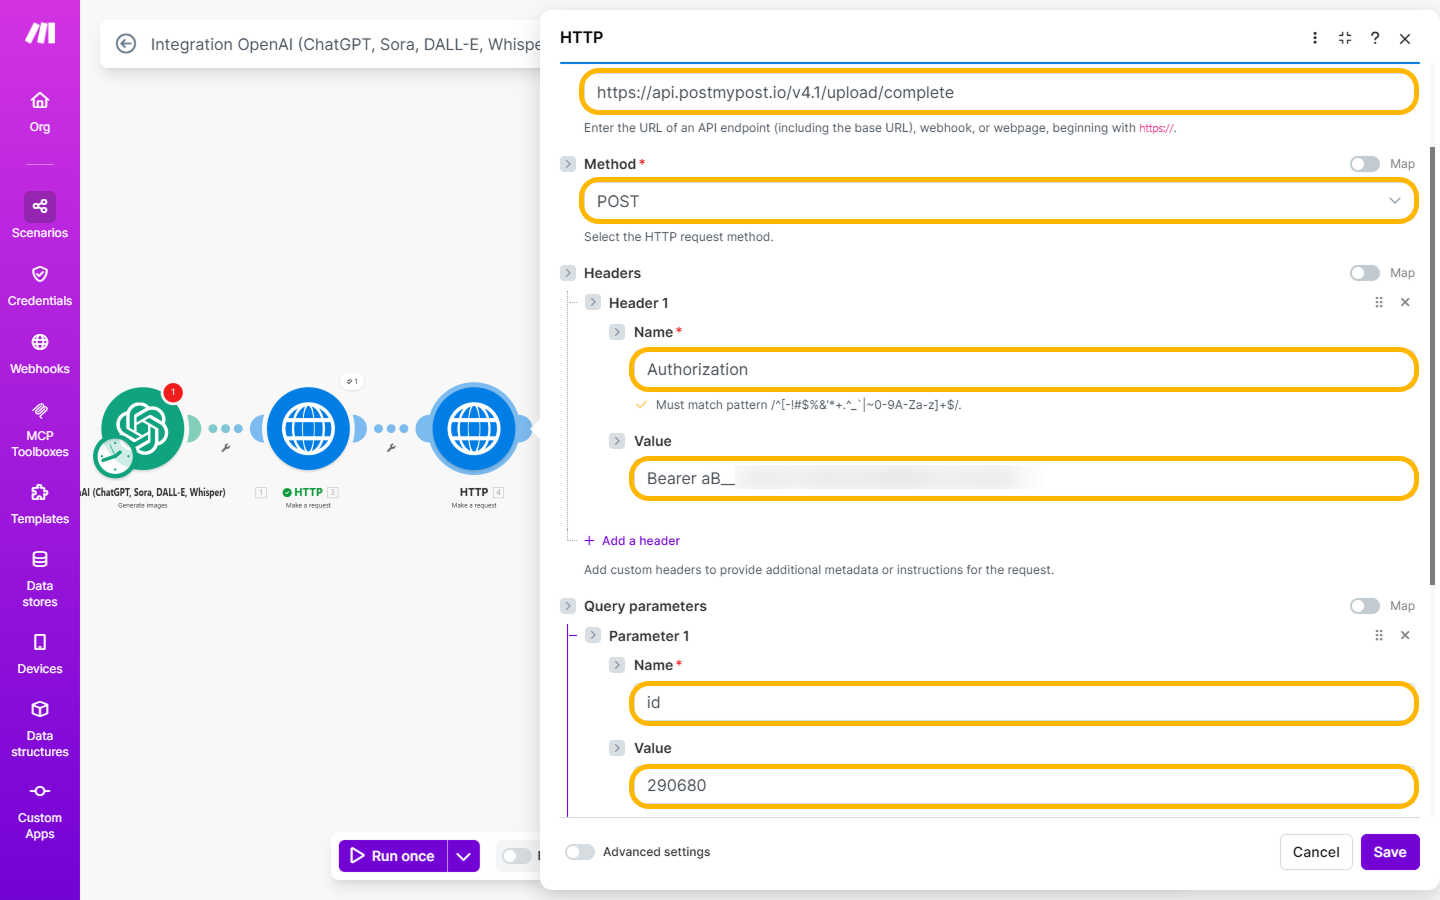Click the back arrow beside scenario title
The image size is (1440, 900).
tap(126, 44)
